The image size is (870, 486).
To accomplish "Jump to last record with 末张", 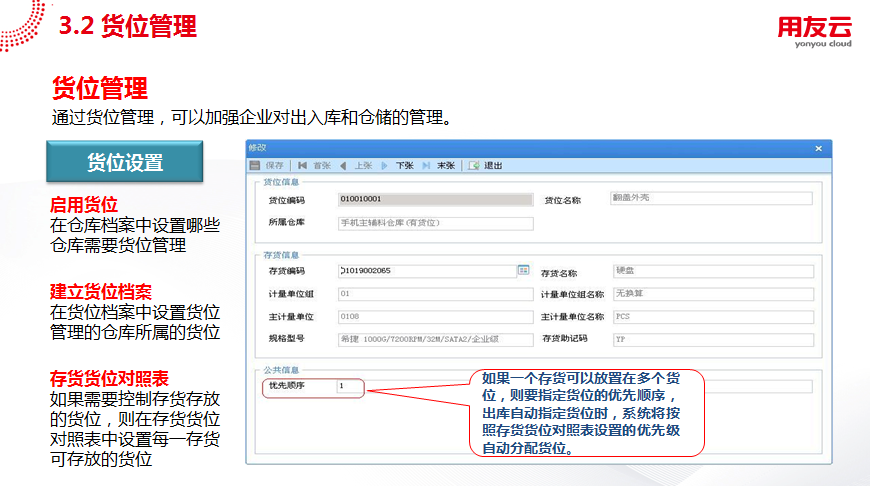I will pyautogui.click(x=439, y=165).
